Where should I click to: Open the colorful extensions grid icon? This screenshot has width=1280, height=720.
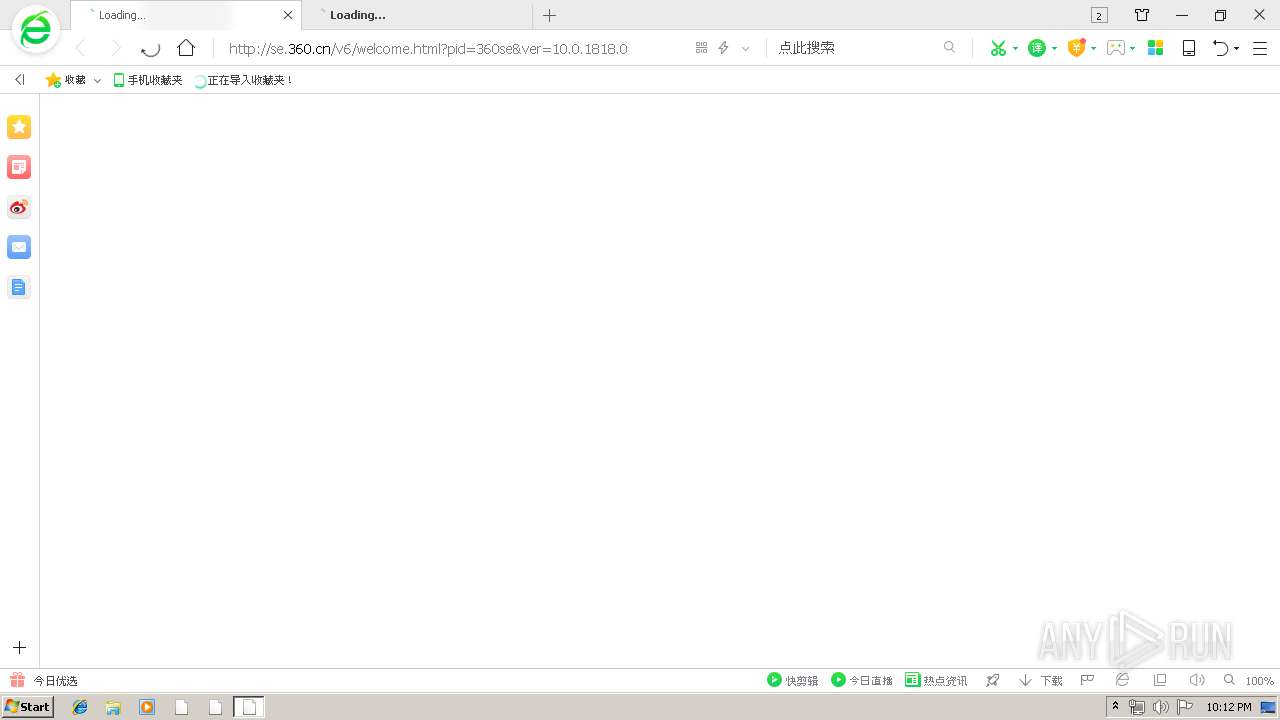coord(1156,48)
